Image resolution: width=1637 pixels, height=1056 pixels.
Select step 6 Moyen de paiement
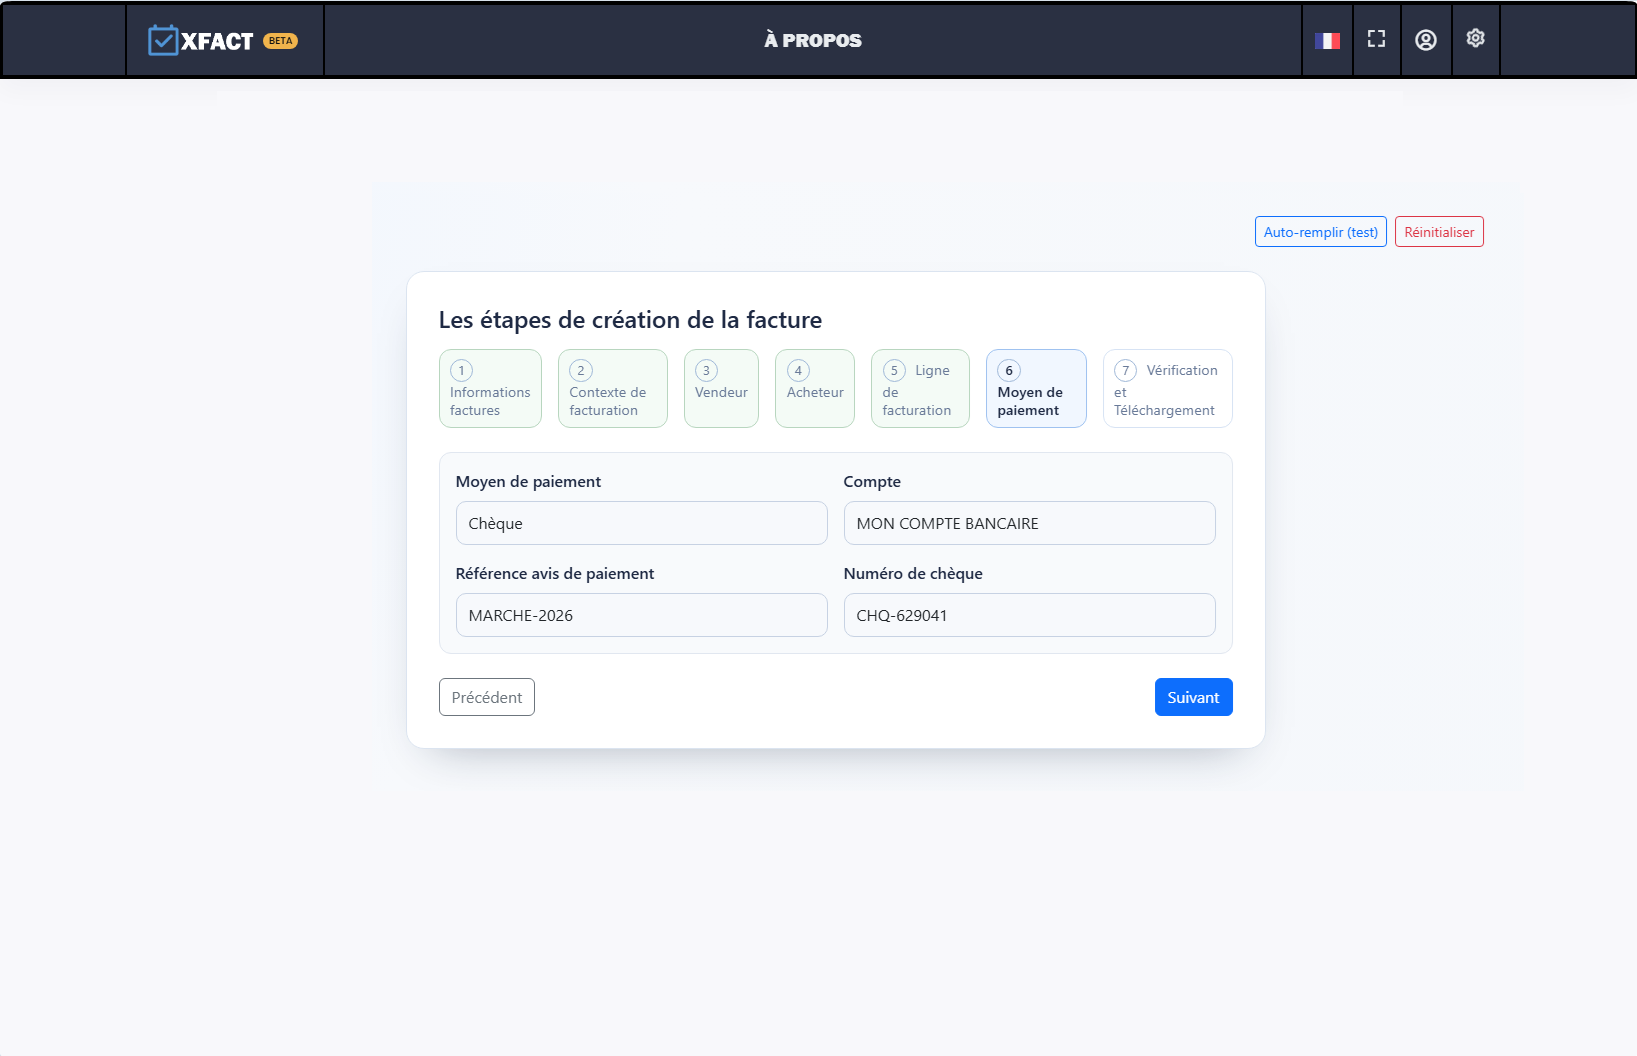coord(1035,389)
